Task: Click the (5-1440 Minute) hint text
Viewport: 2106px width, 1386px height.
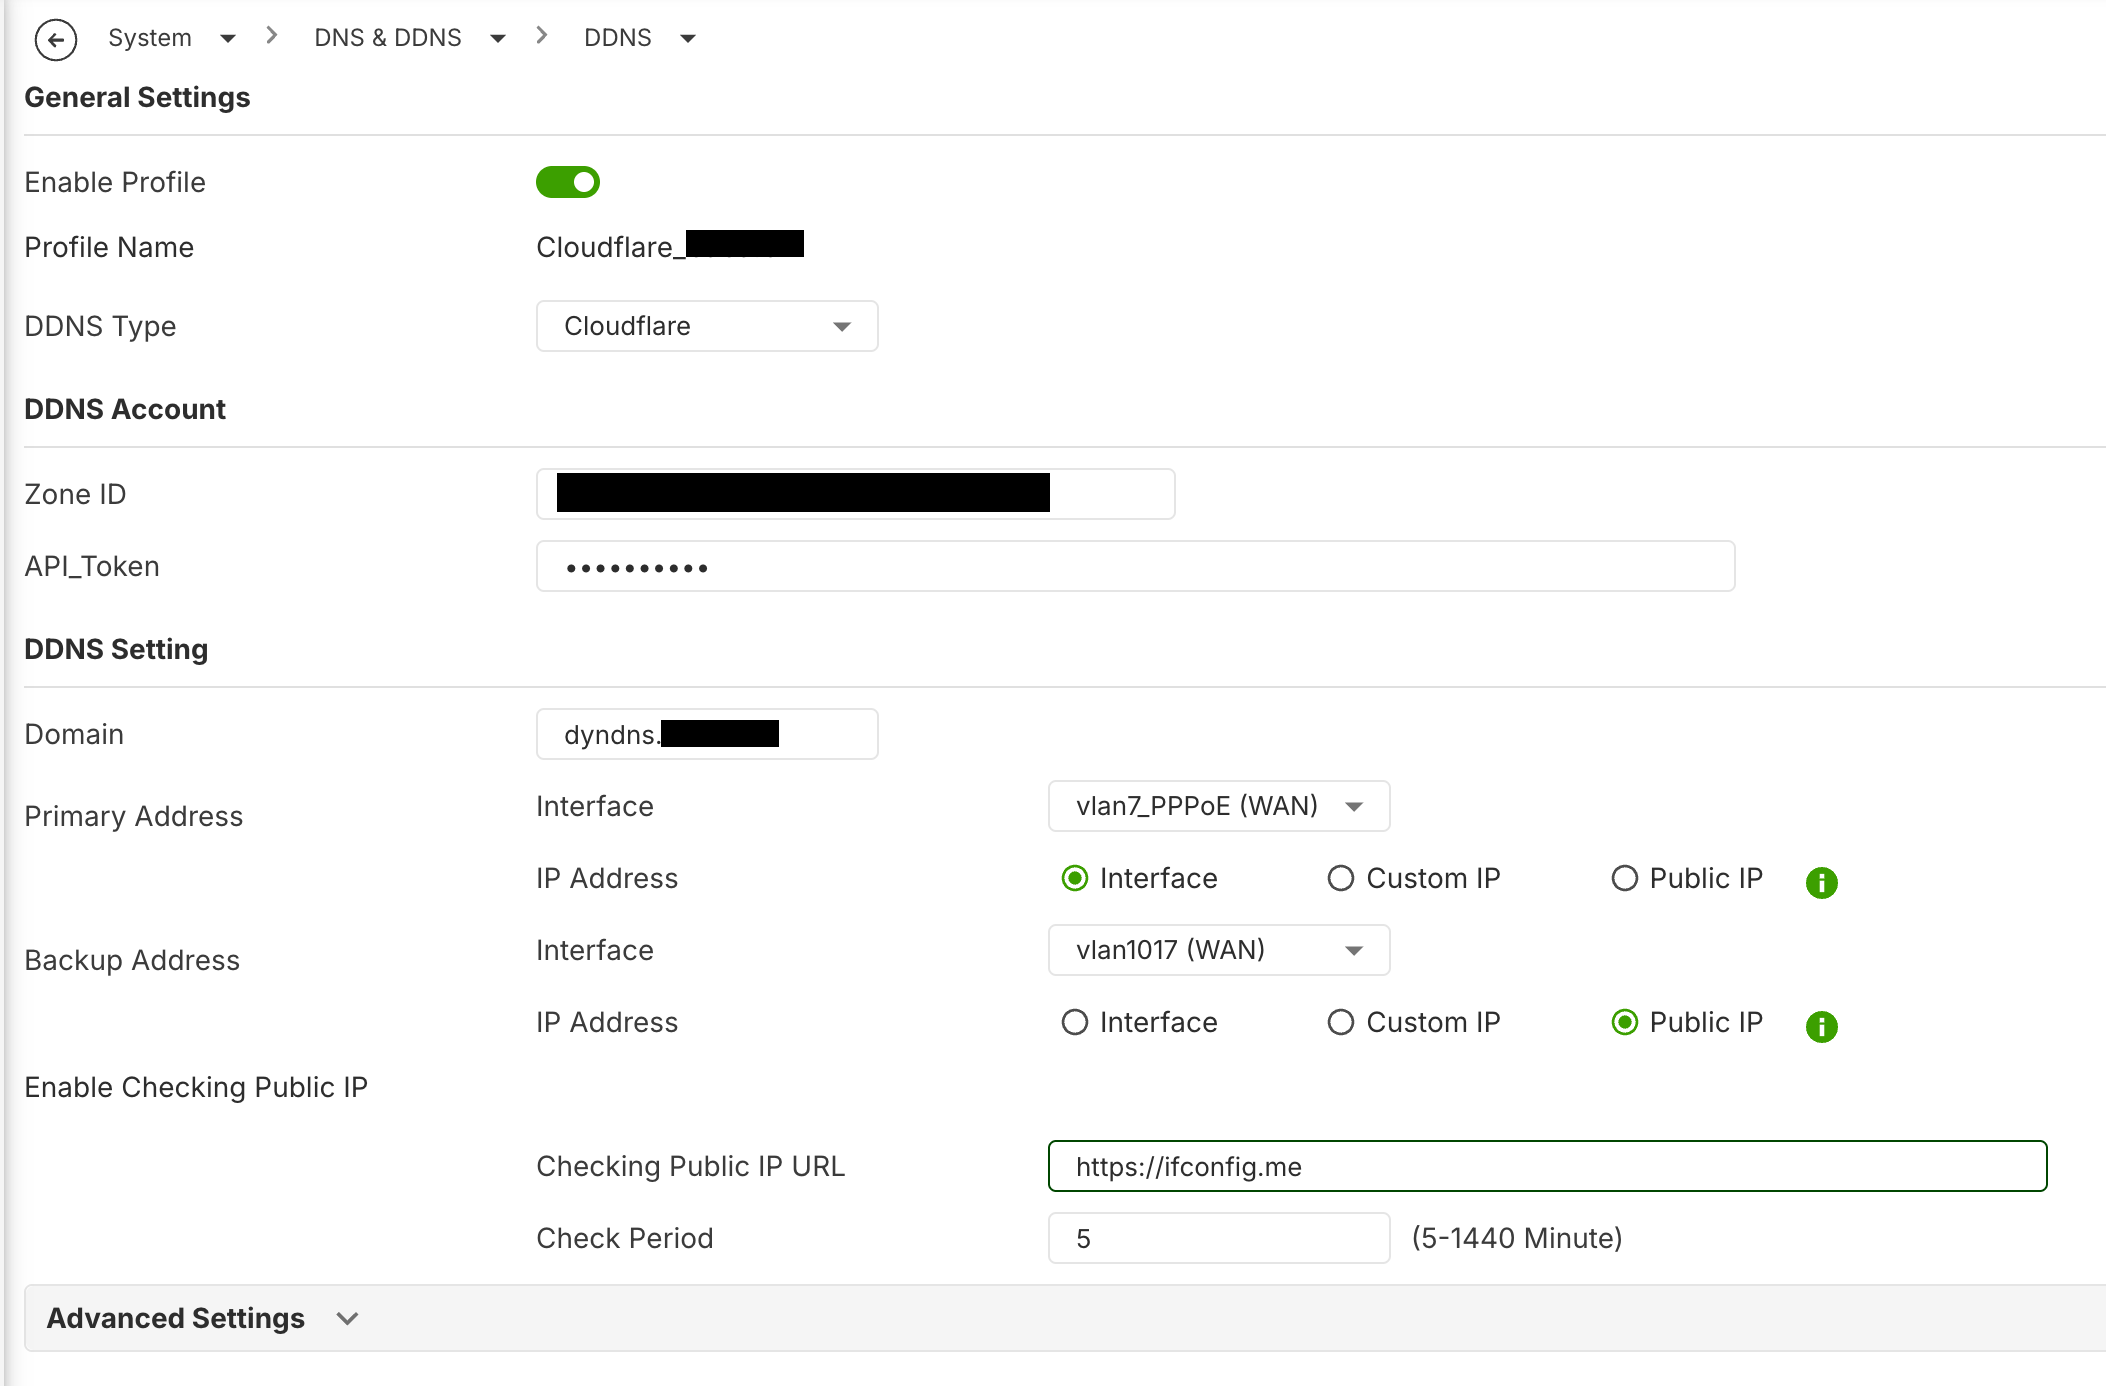Action: (x=1517, y=1238)
